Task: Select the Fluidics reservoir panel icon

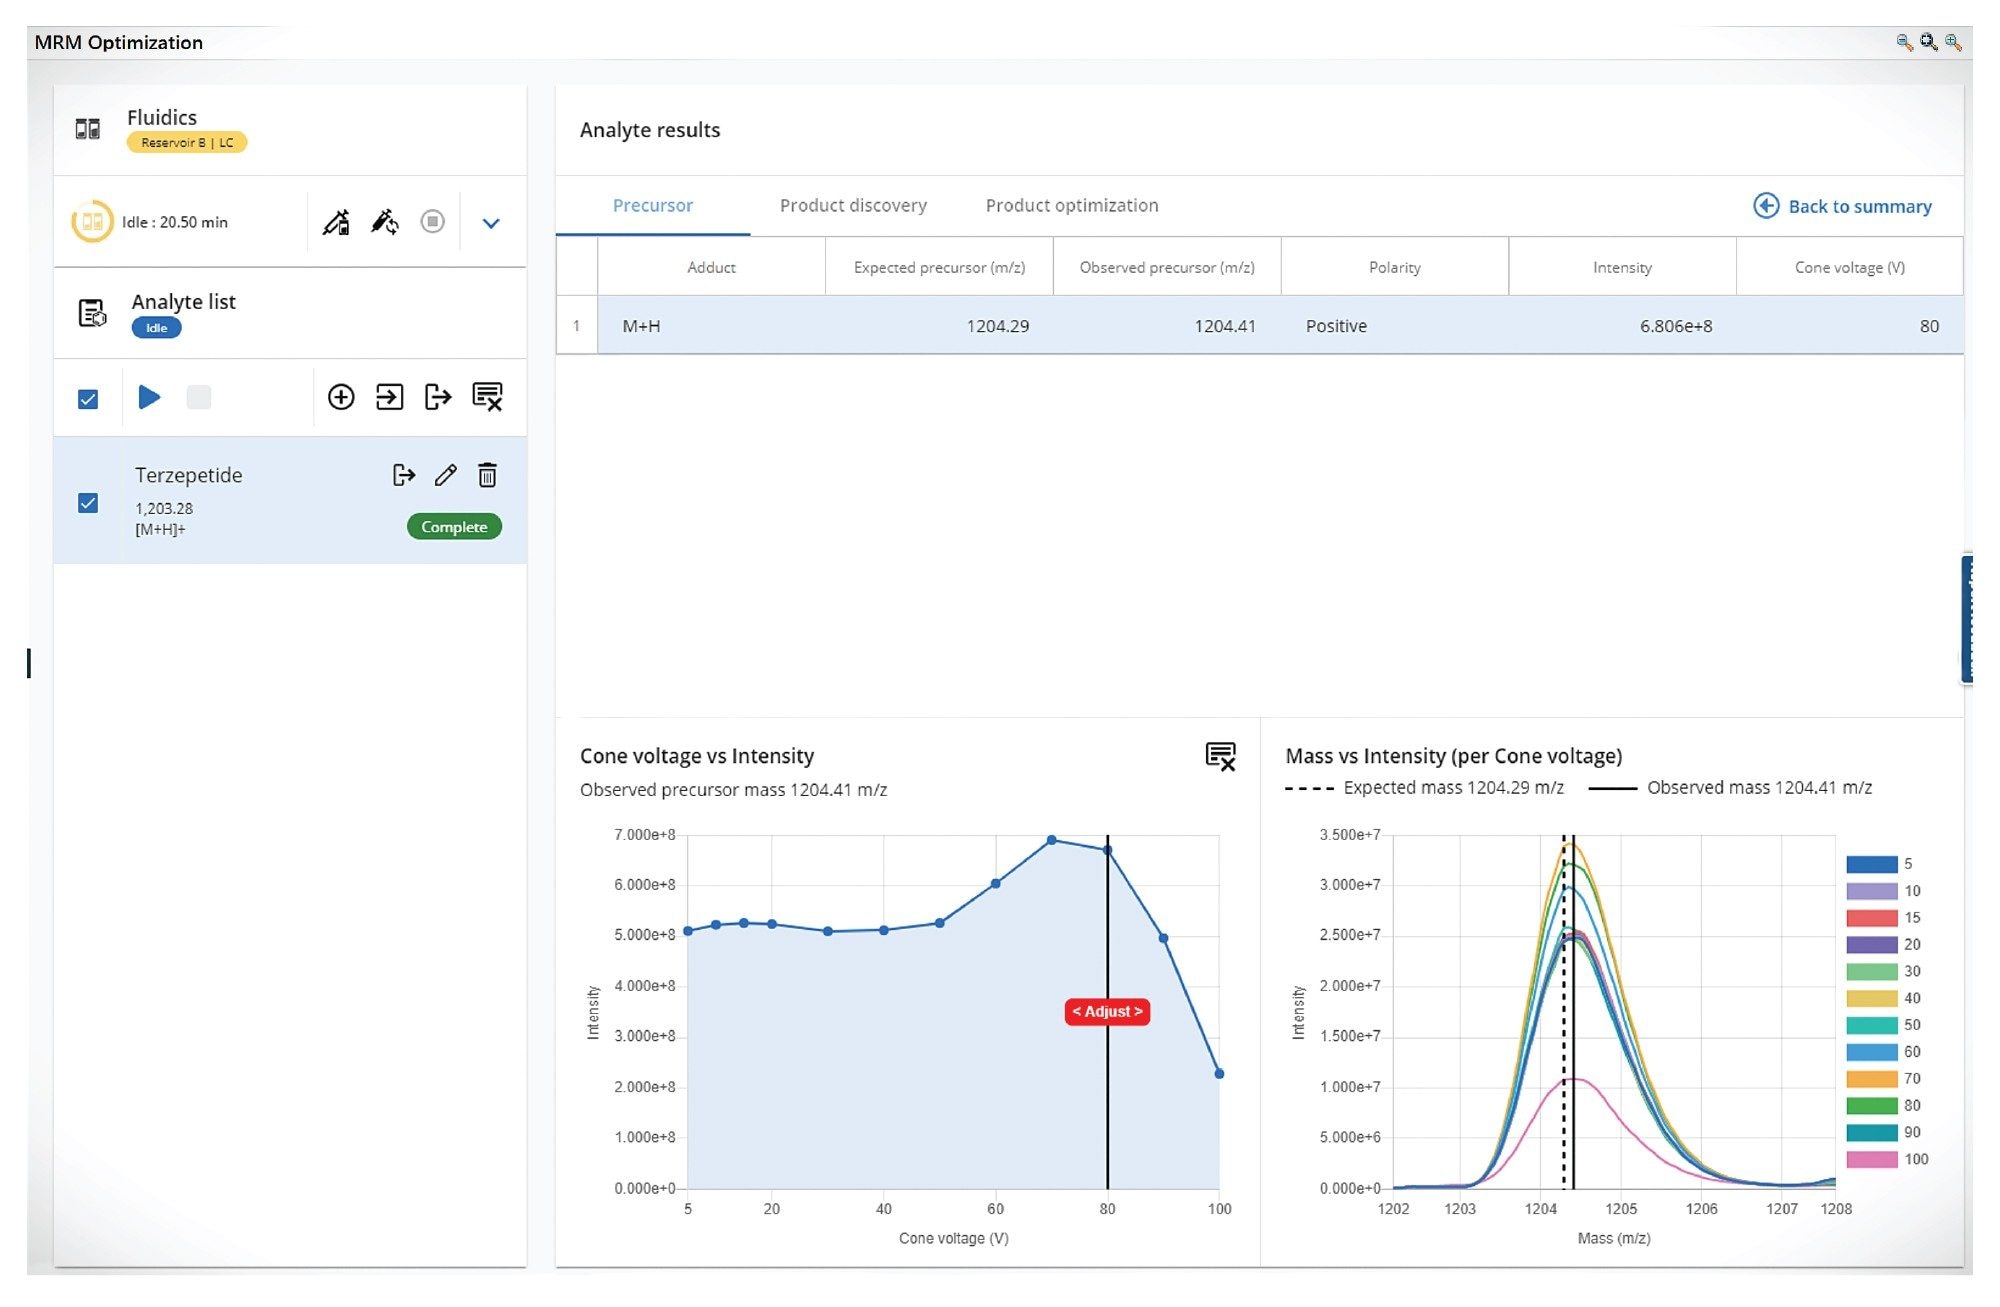Action: (x=88, y=128)
